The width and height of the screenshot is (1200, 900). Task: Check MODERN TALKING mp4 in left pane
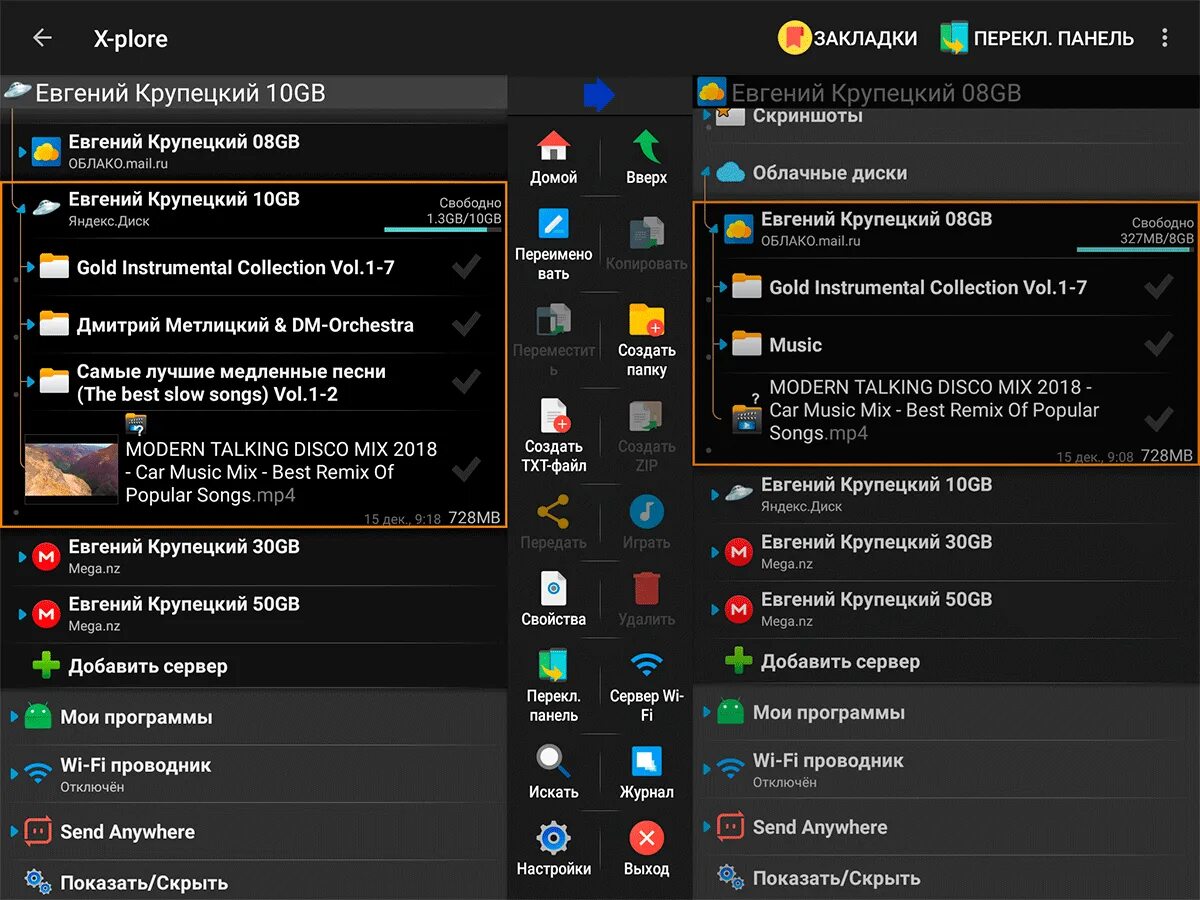tap(466, 468)
